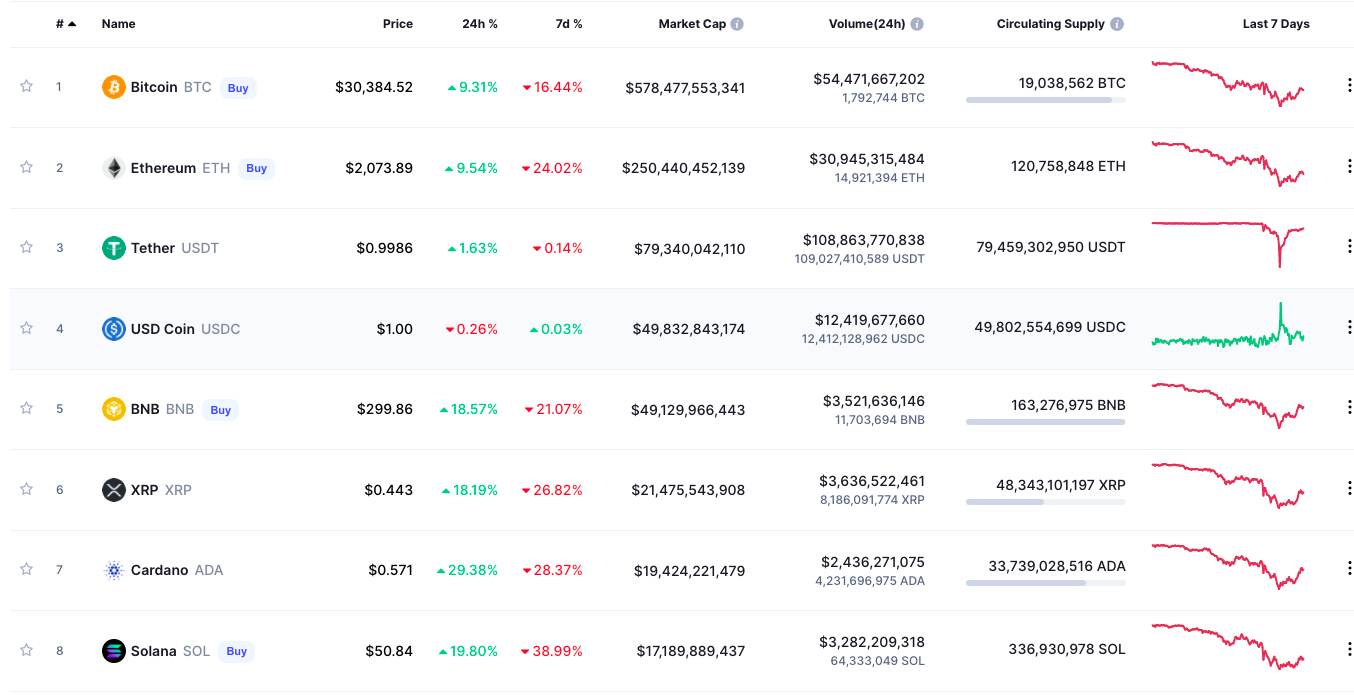Screen dimensions: 1354x697
Task: Click the Buy button next to Bitcoin
Action: [238, 88]
